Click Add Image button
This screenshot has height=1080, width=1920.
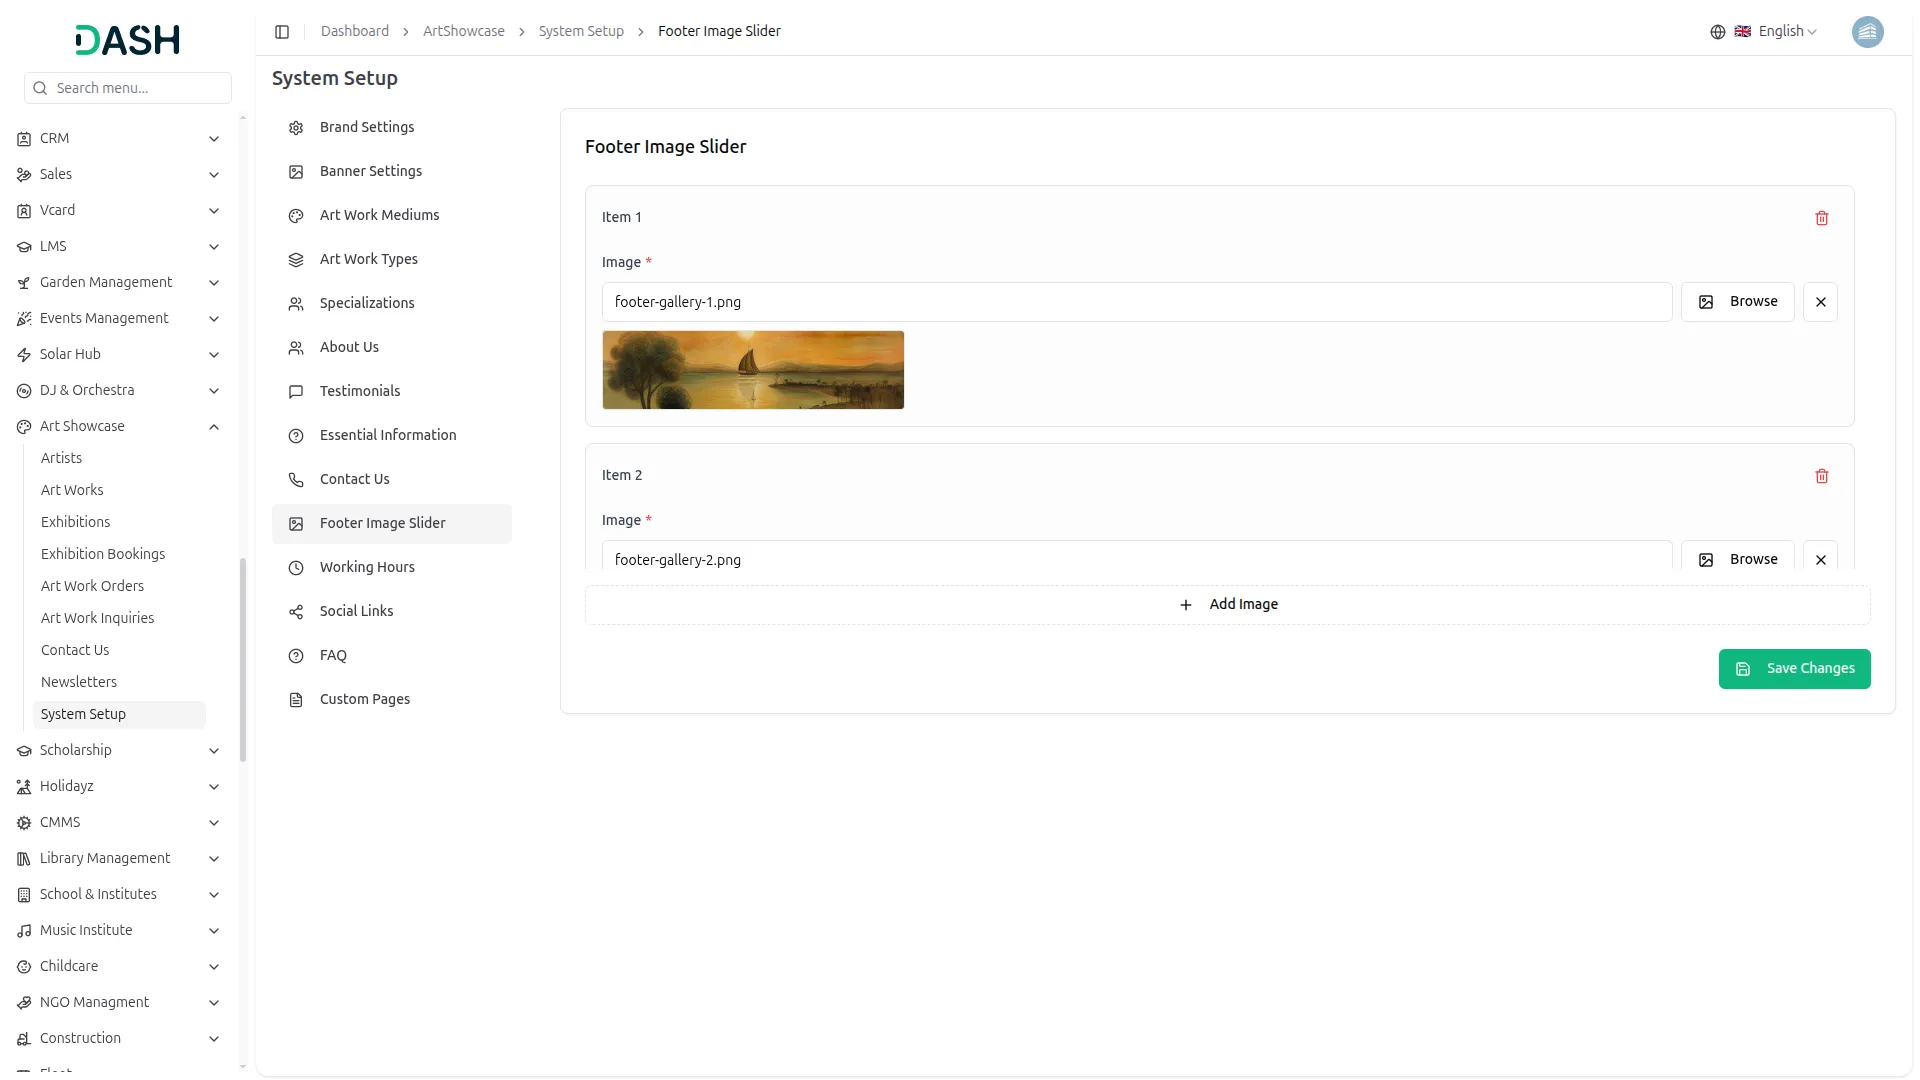pyautogui.click(x=1228, y=605)
